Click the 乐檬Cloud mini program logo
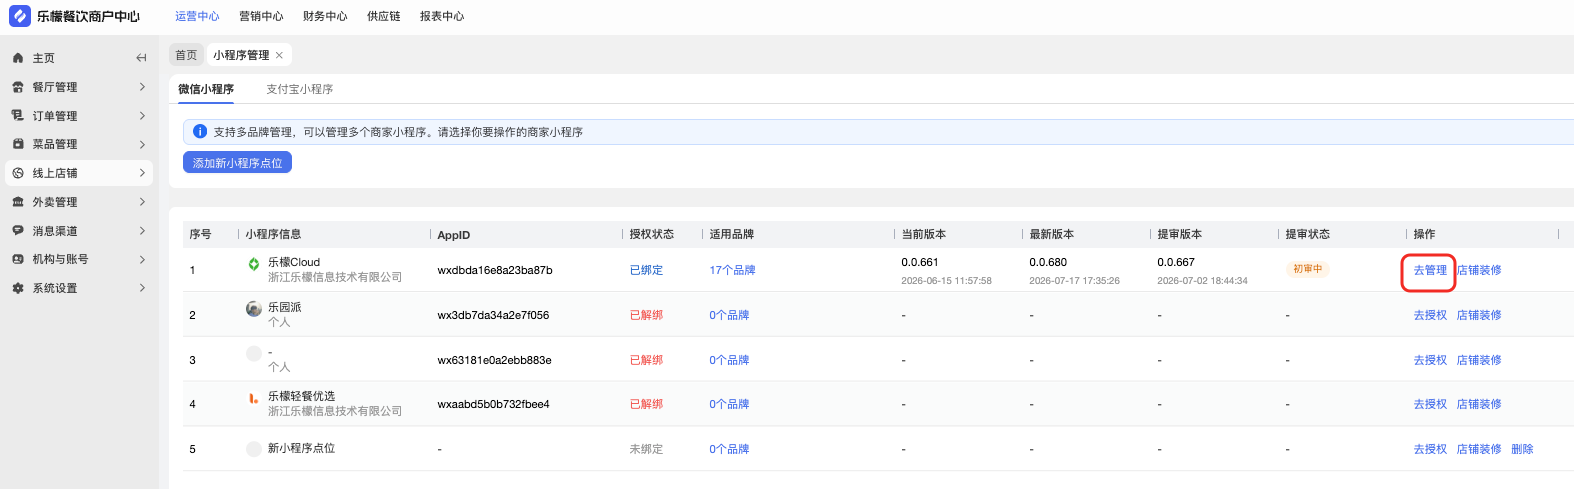 click(x=254, y=264)
